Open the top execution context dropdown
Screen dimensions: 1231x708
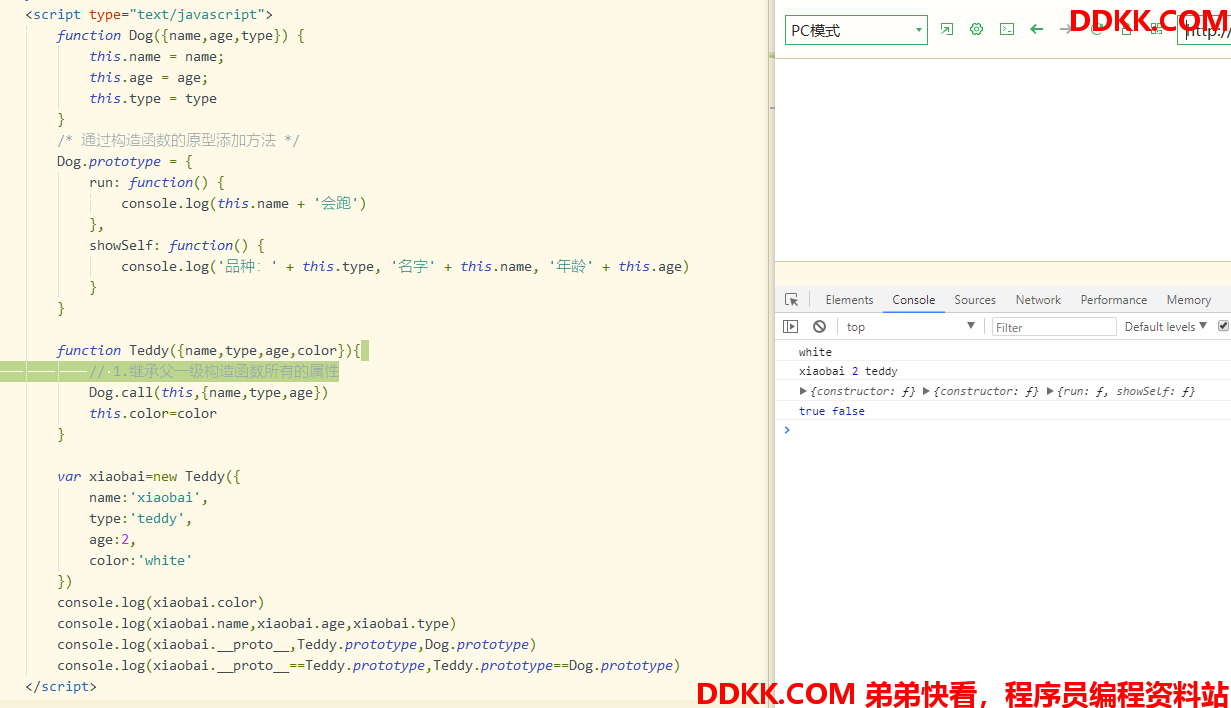[910, 327]
